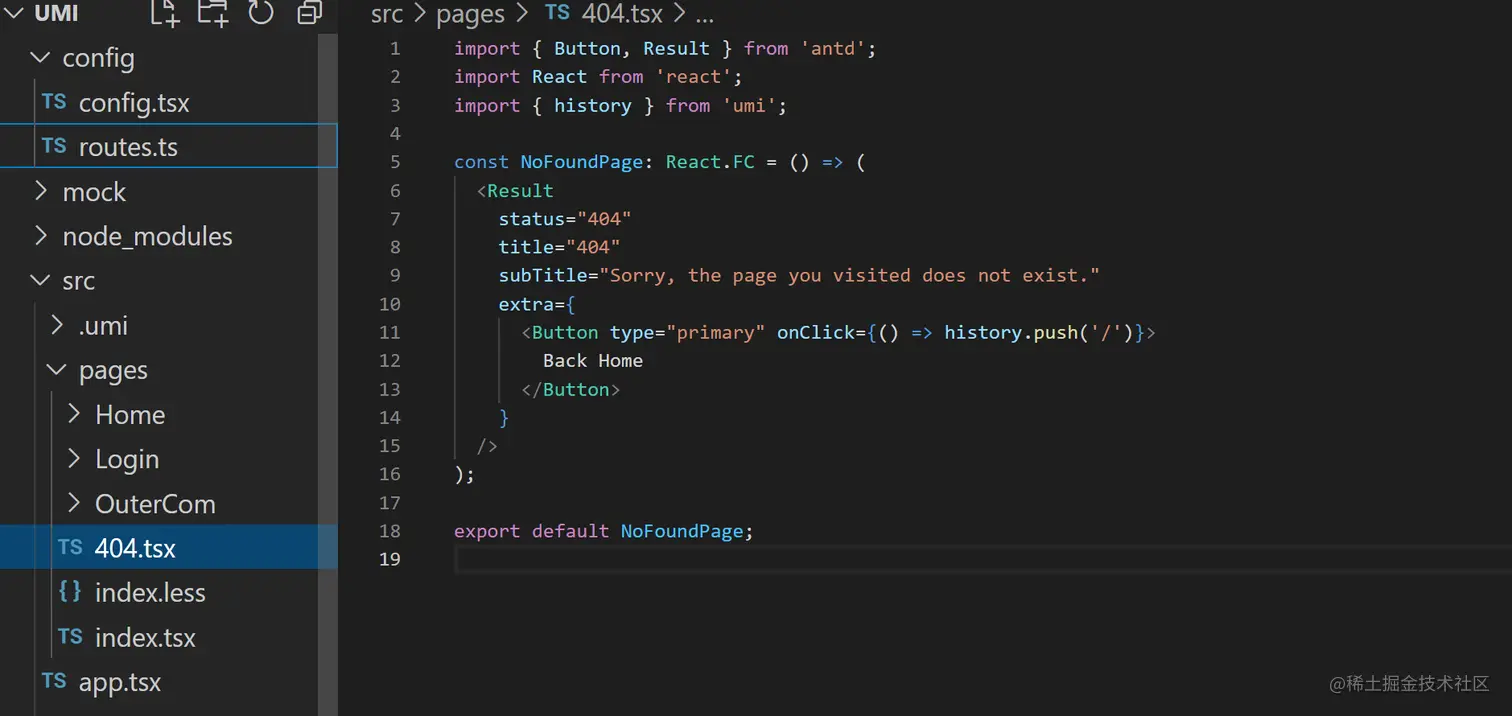Click the TS icon in the breadcrumb
Image resolution: width=1512 pixels, height=716 pixels.
pos(558,13)
